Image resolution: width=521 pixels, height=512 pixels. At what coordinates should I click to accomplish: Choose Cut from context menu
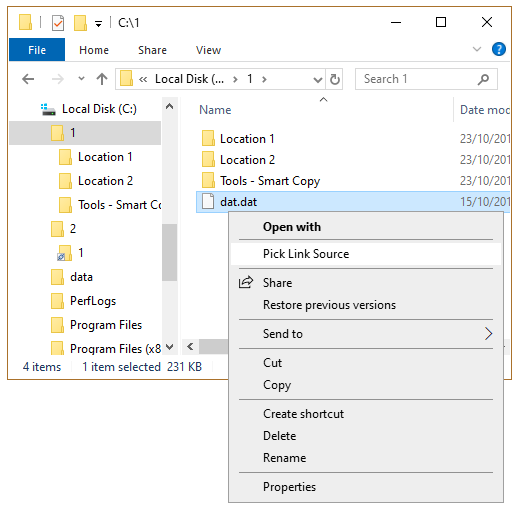click(366, 363)
